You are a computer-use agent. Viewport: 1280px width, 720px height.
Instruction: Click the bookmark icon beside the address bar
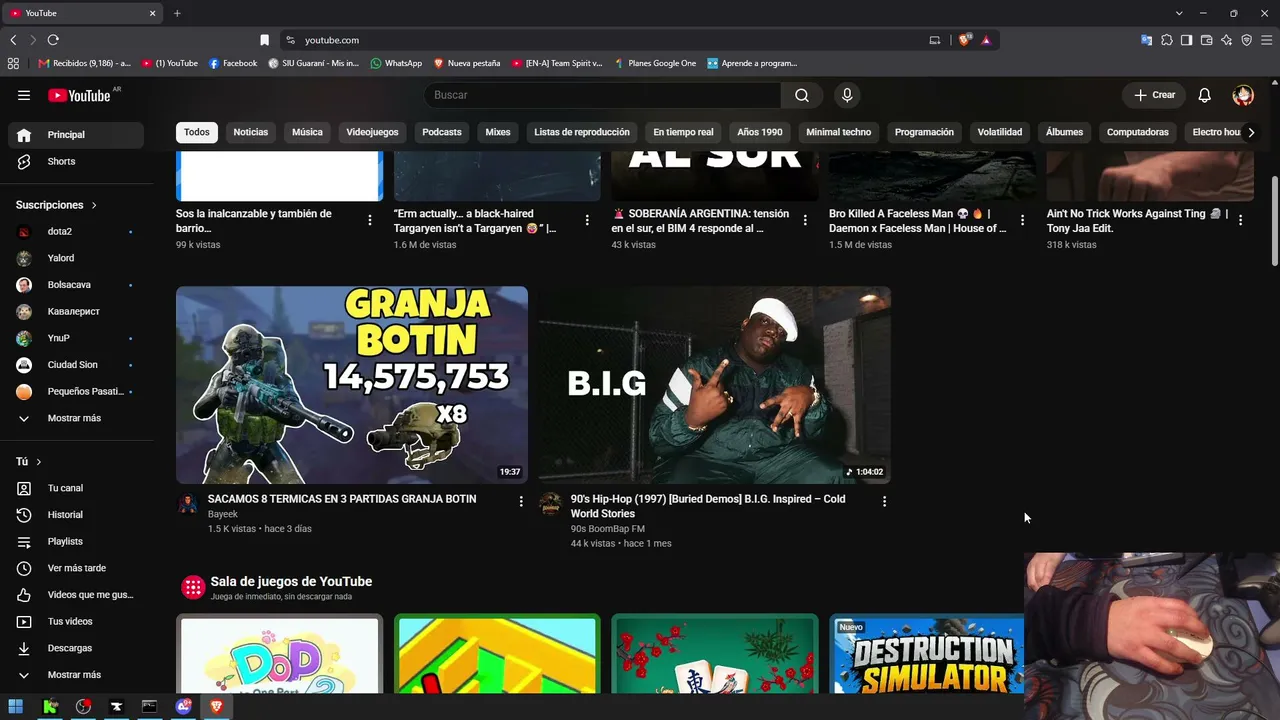click(264, 40)
